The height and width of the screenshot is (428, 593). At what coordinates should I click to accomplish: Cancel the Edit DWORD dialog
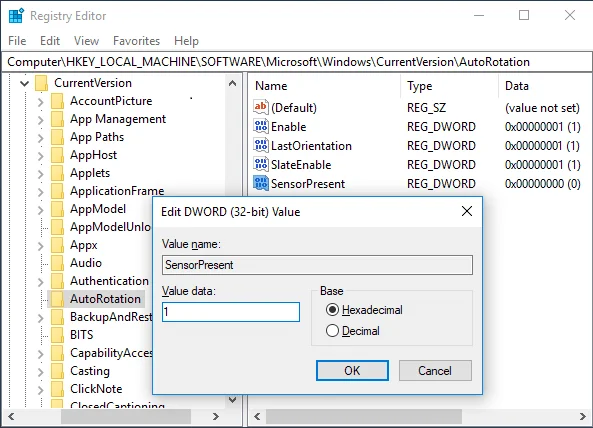pos(435,371)
